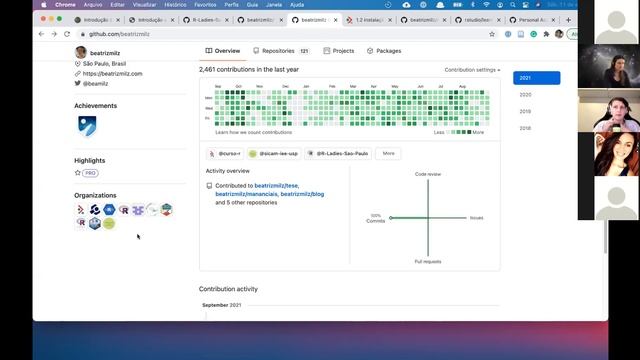Screen dimensions: 640x360
Task: Select the 2019 contribution year
Action: click(x=525, y=111)
